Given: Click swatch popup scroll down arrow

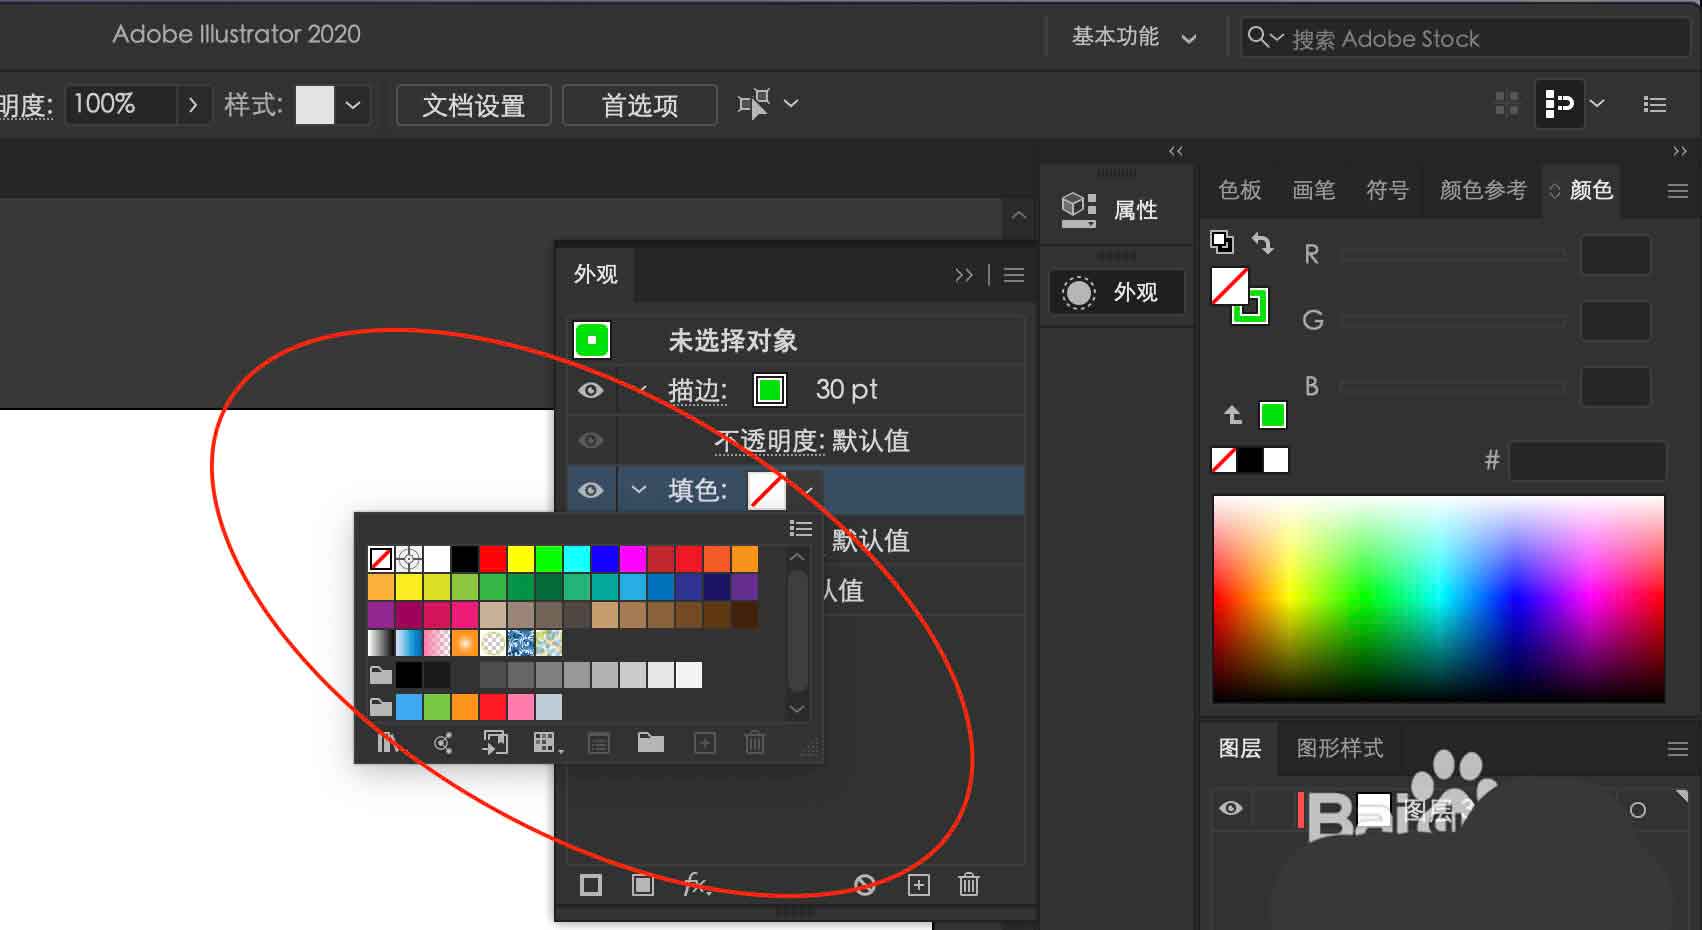Looking at the screenshot, I should pyautogui.click(x=797, y=709).
